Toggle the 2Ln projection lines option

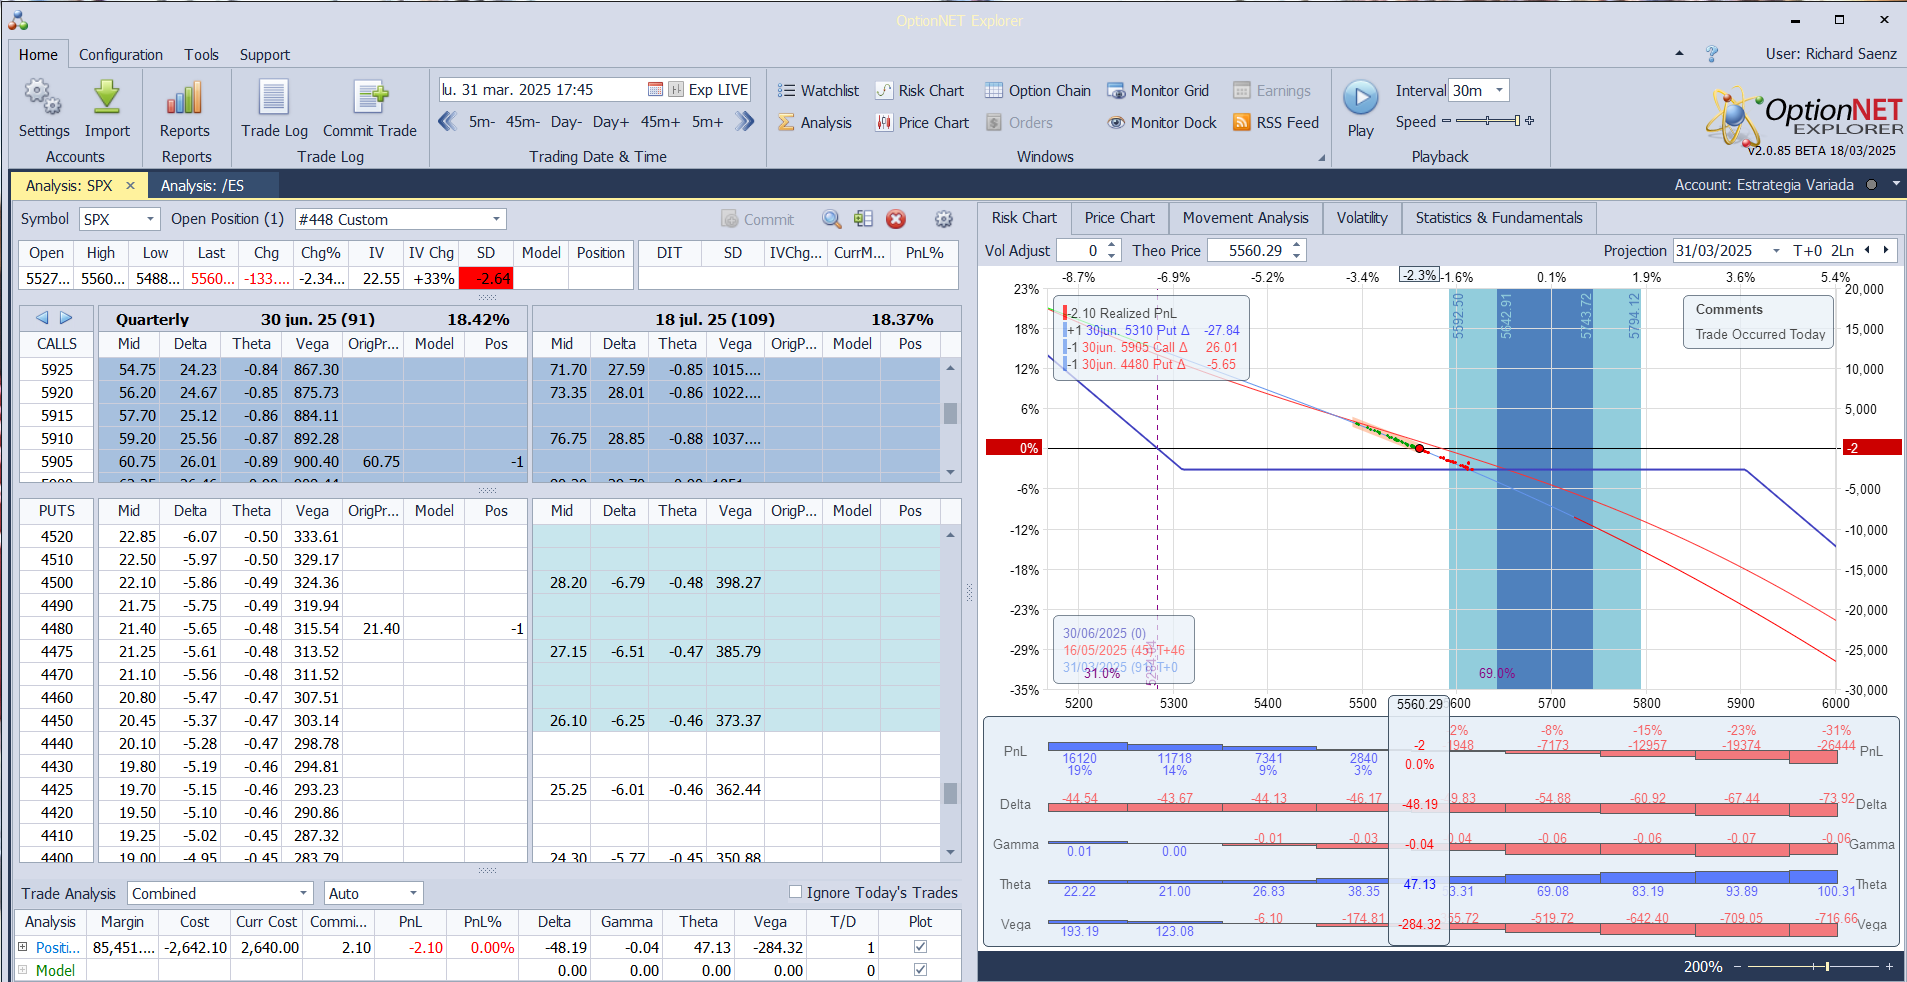click(x=1842, y=250)
